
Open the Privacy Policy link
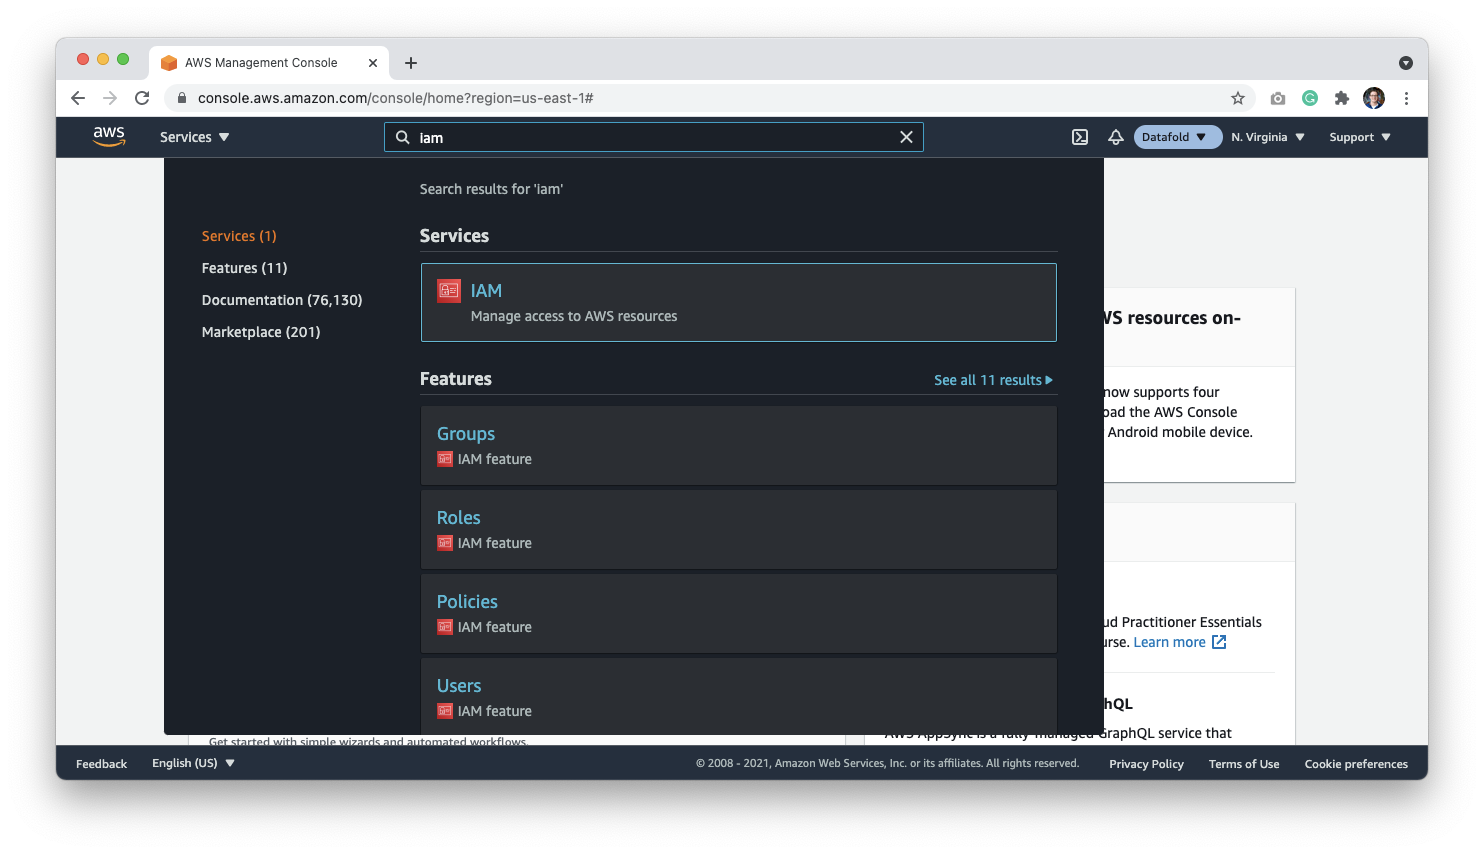click(x=1146, y=764)
